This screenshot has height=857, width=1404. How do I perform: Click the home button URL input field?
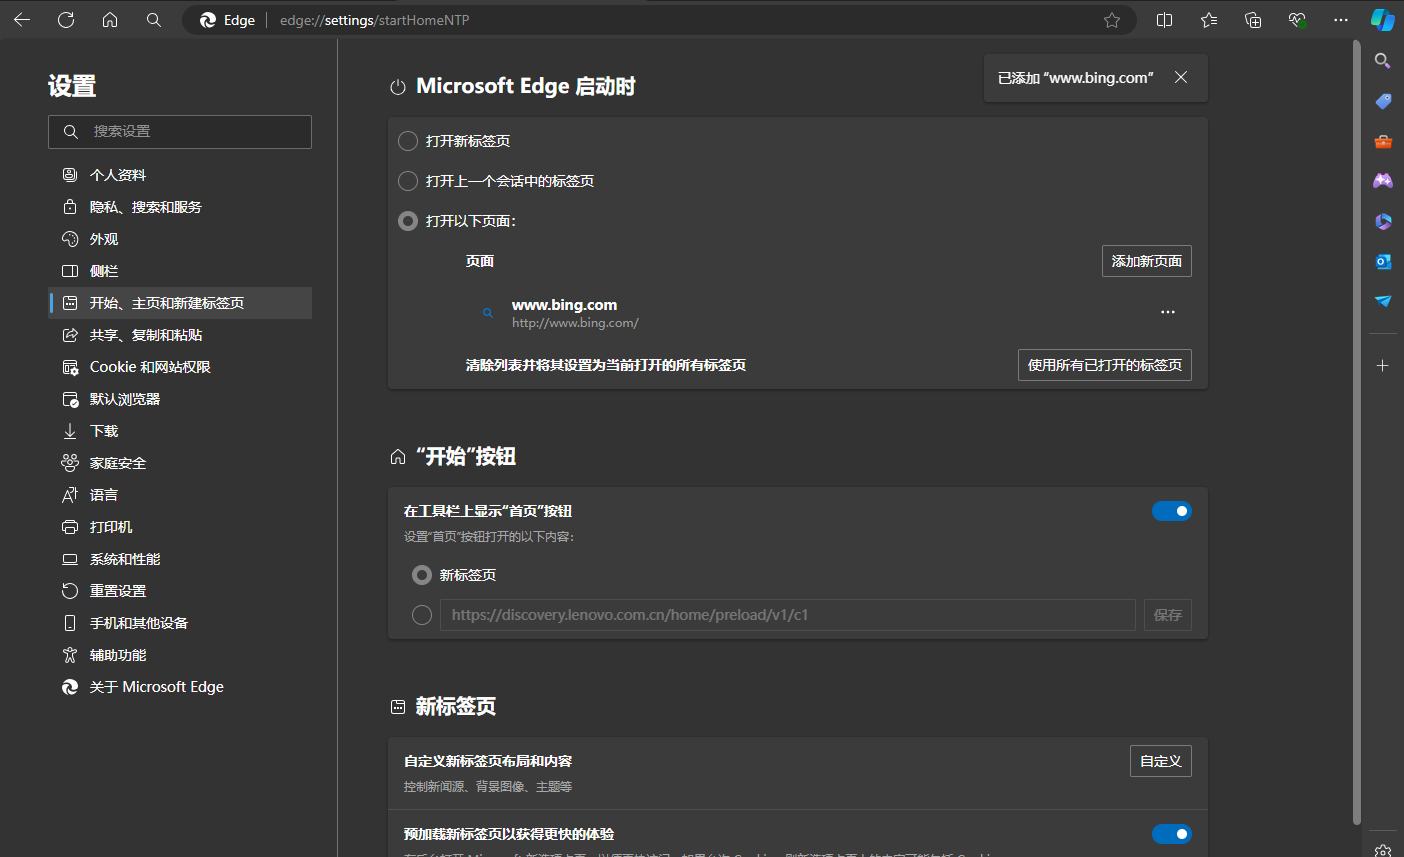click(788, 615)
